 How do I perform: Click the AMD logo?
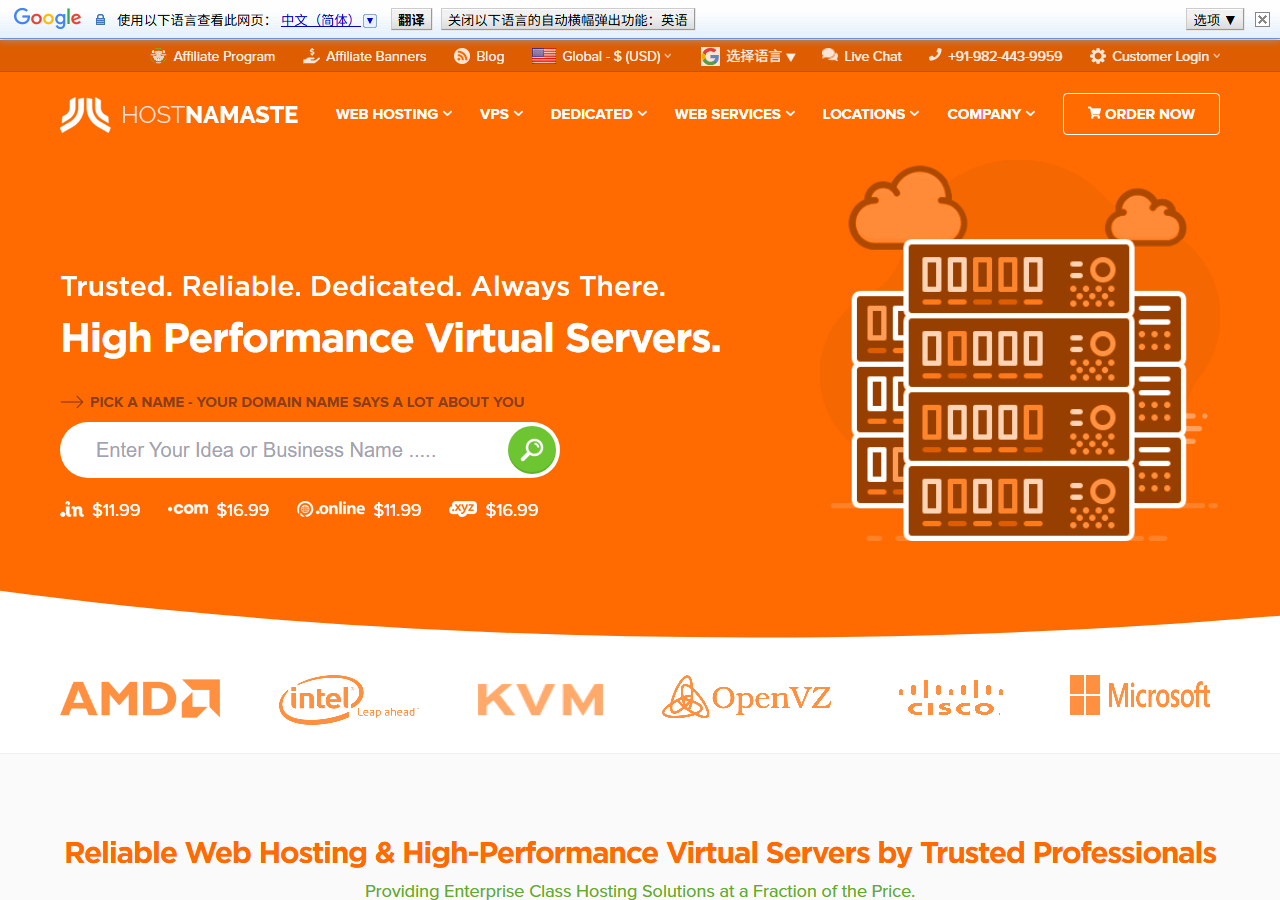[x=140, y=698]
